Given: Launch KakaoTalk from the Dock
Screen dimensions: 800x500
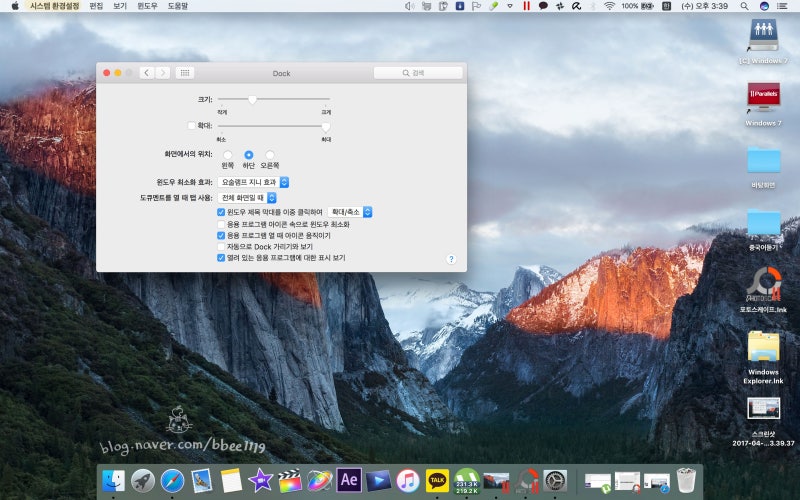Looking at the screenshot, I should coord(437,480).
